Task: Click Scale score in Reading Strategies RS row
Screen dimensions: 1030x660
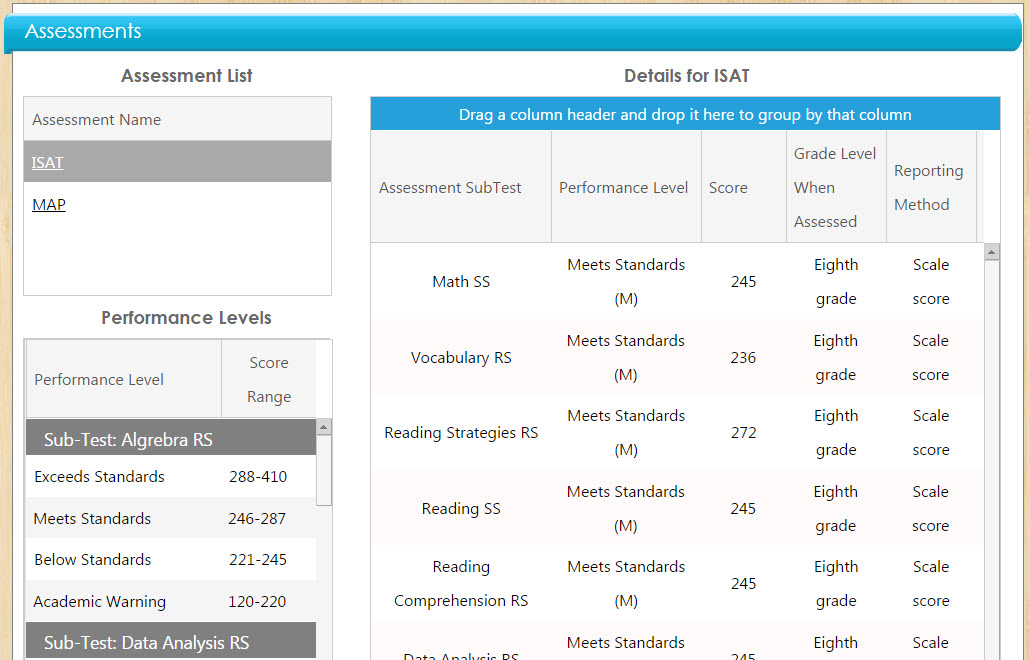Action: [931, 432]
